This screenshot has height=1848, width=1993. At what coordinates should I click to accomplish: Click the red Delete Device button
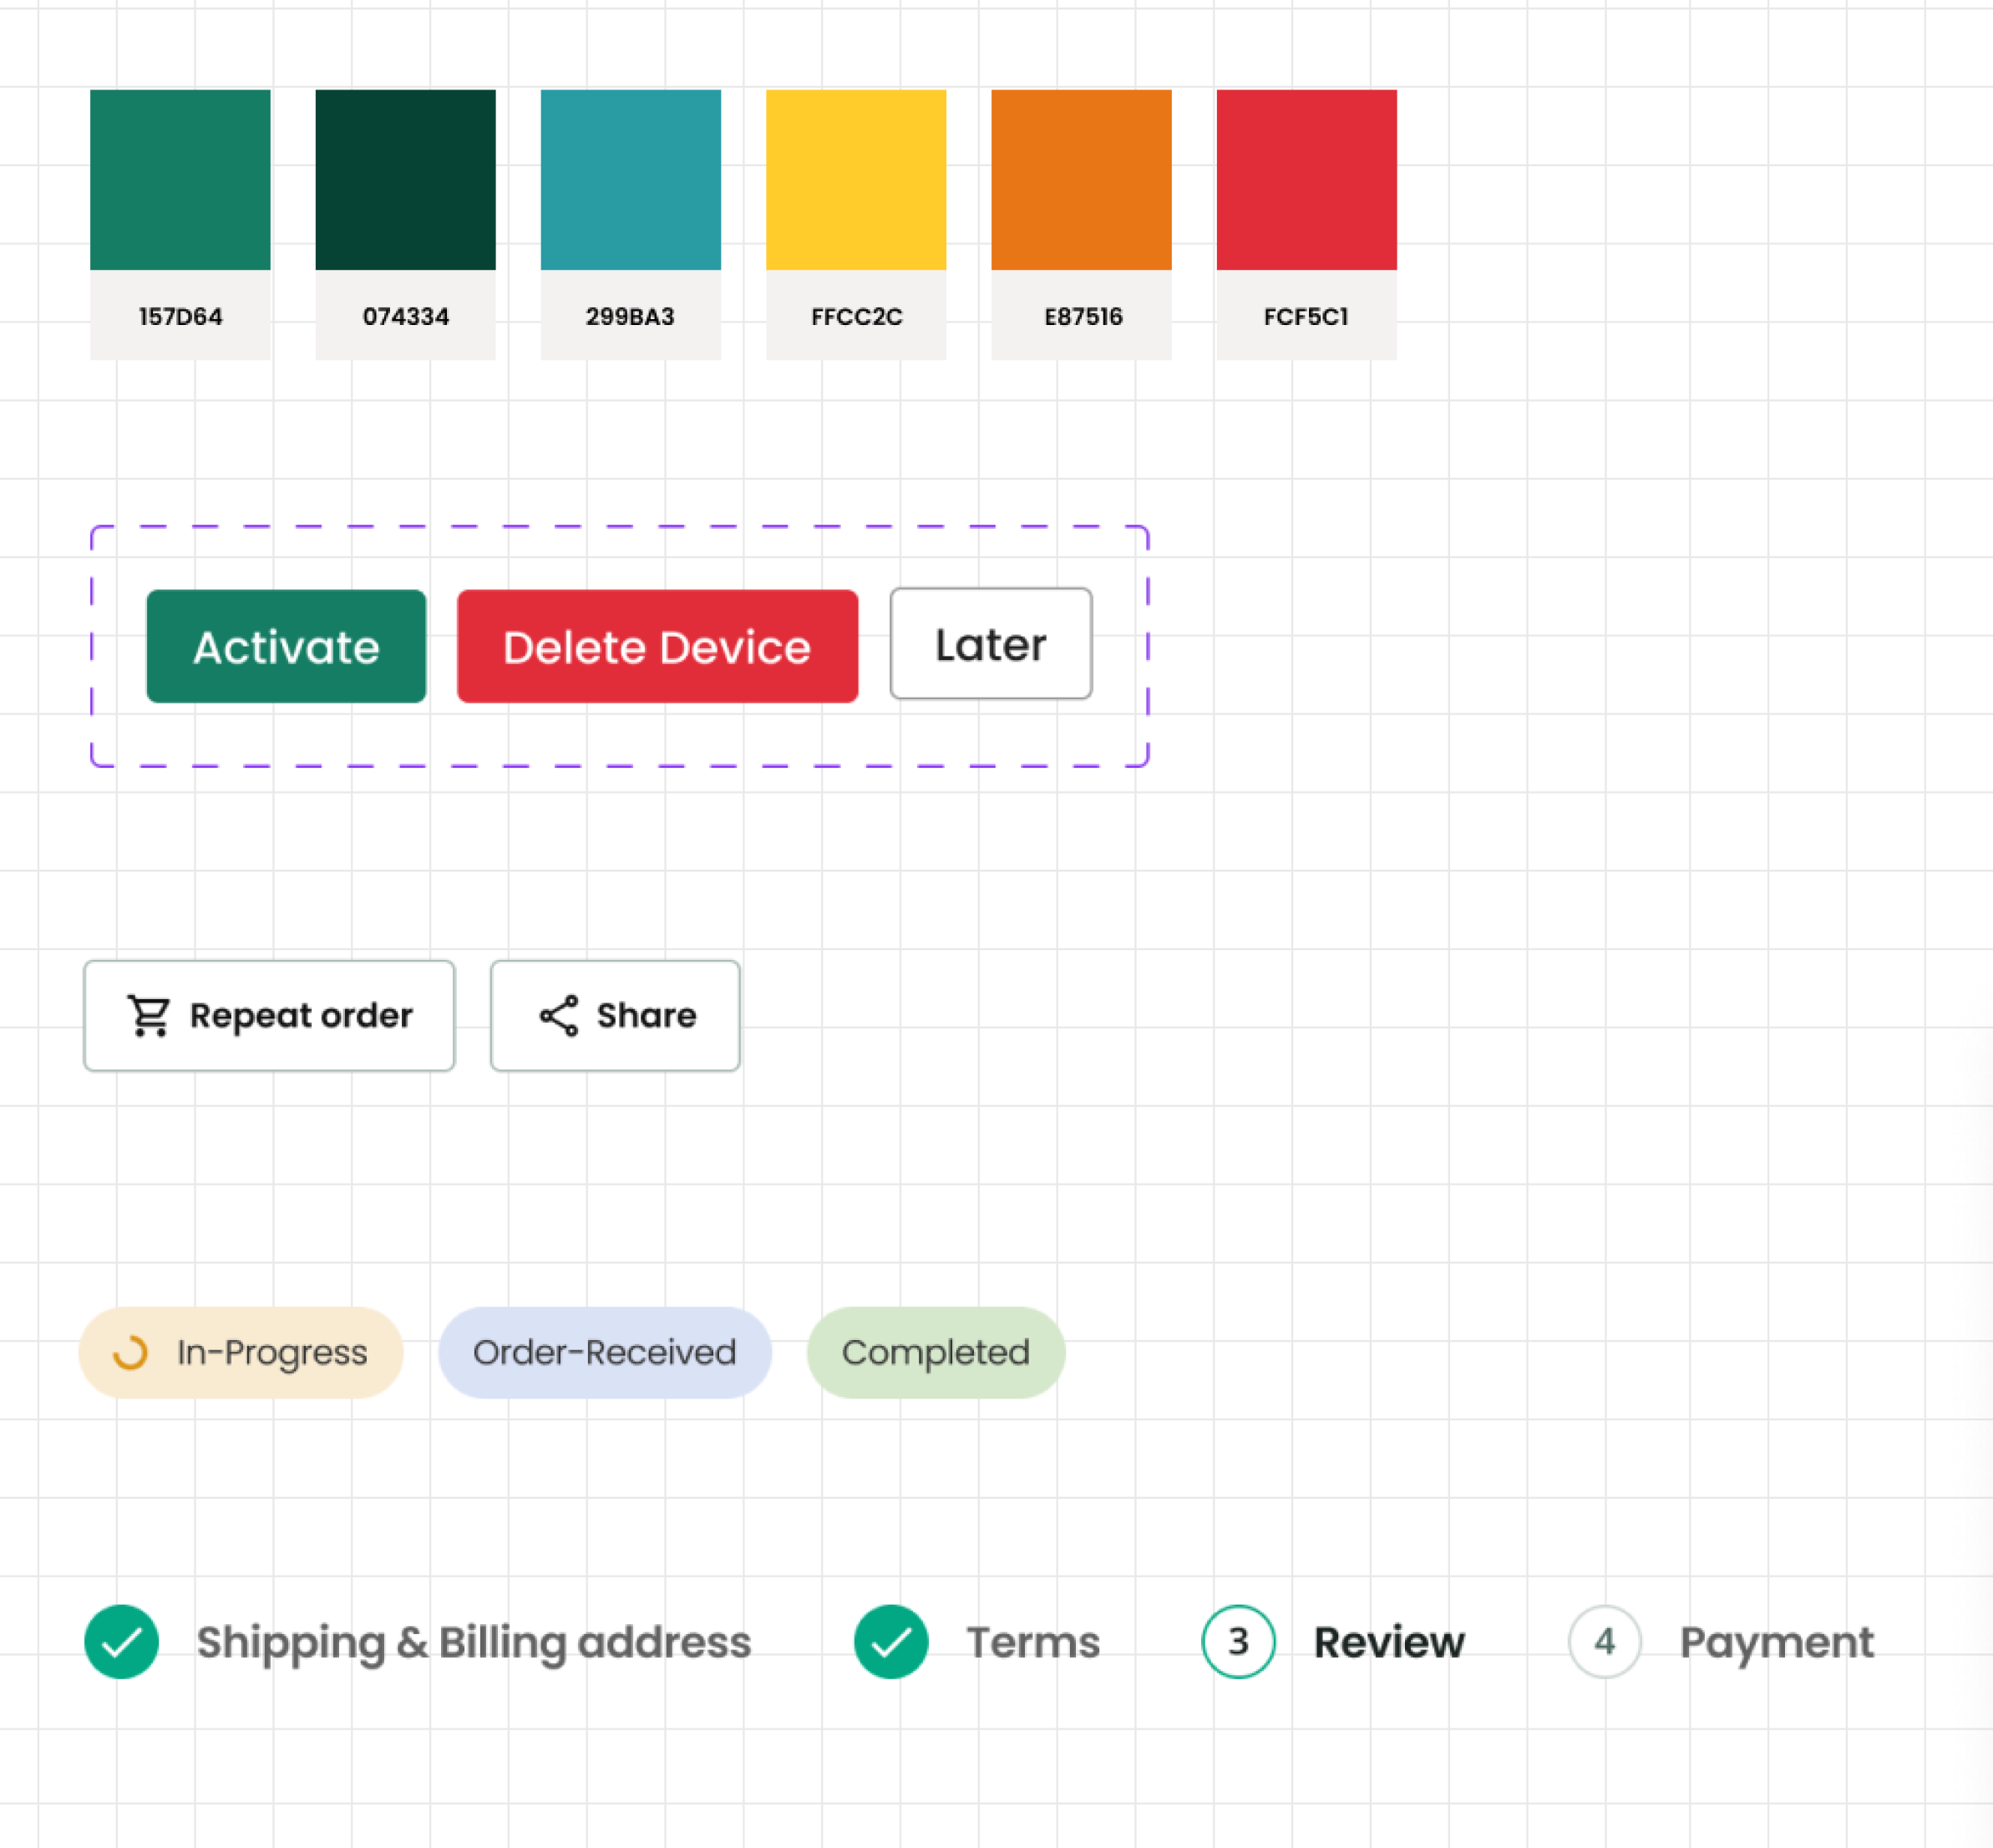click(x=657, y=646)
